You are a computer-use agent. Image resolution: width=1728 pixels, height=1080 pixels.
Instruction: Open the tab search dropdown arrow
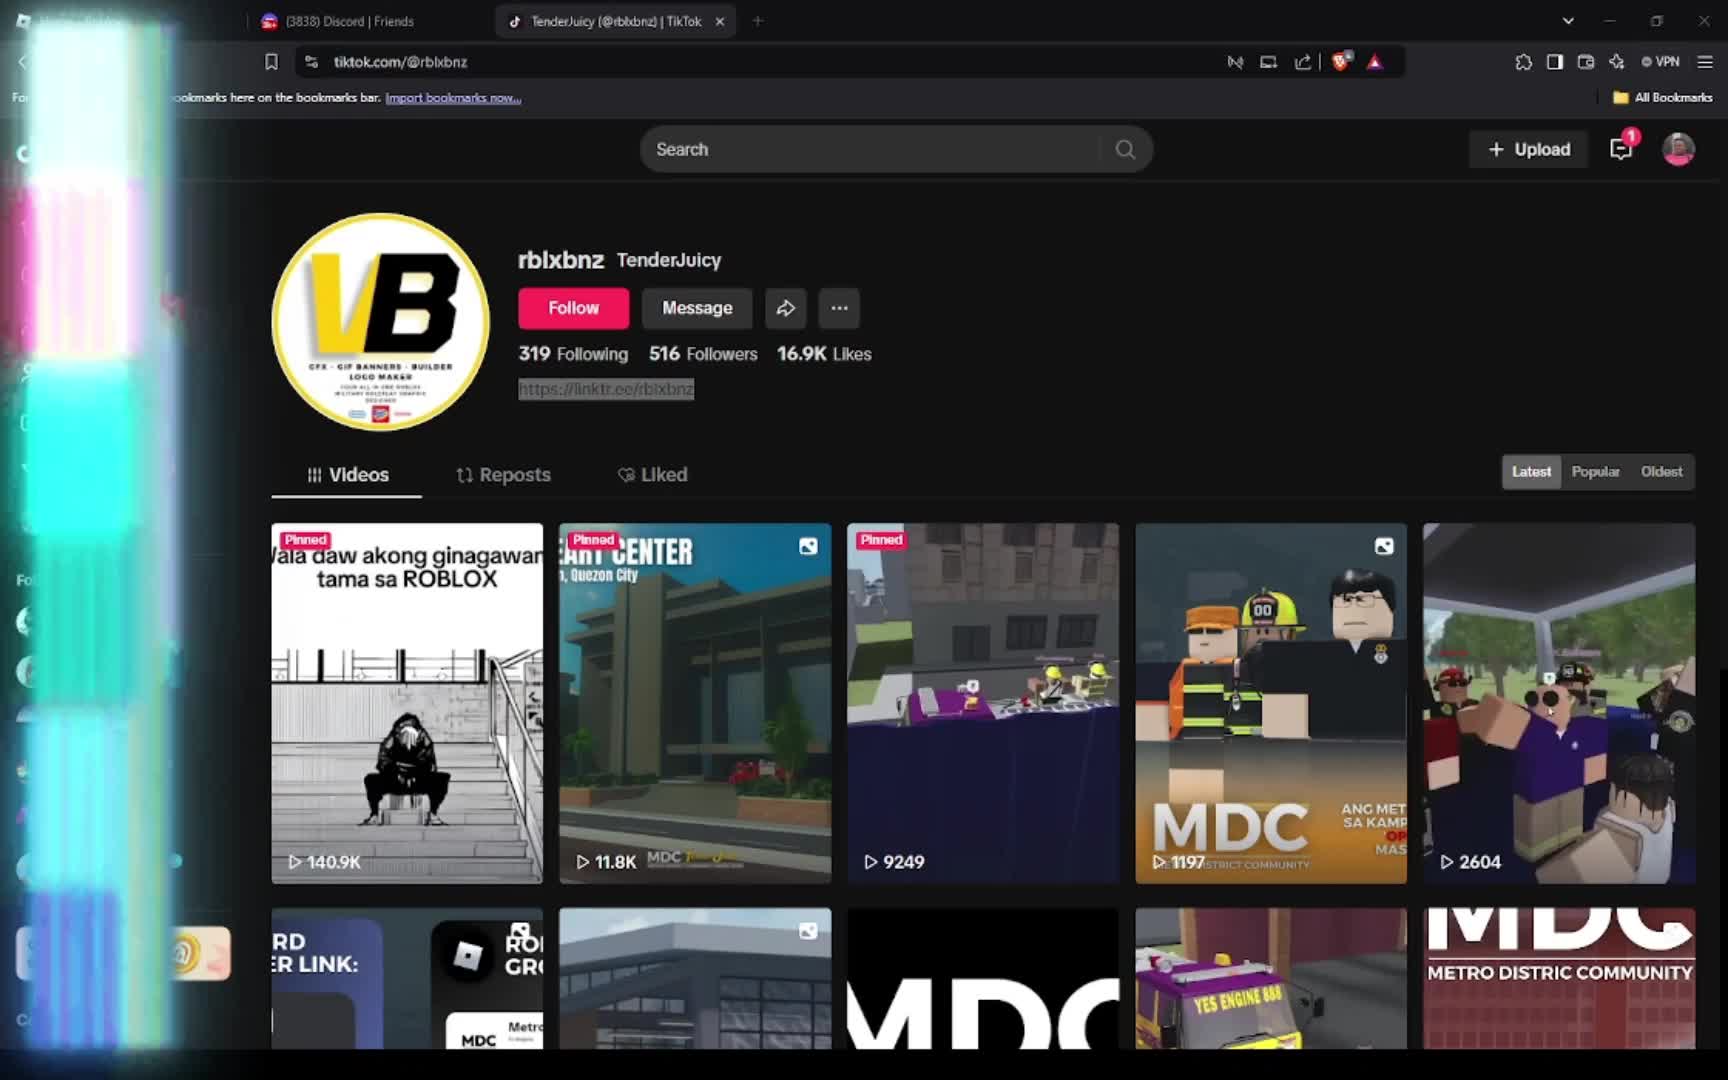[x=1568, y=21]
